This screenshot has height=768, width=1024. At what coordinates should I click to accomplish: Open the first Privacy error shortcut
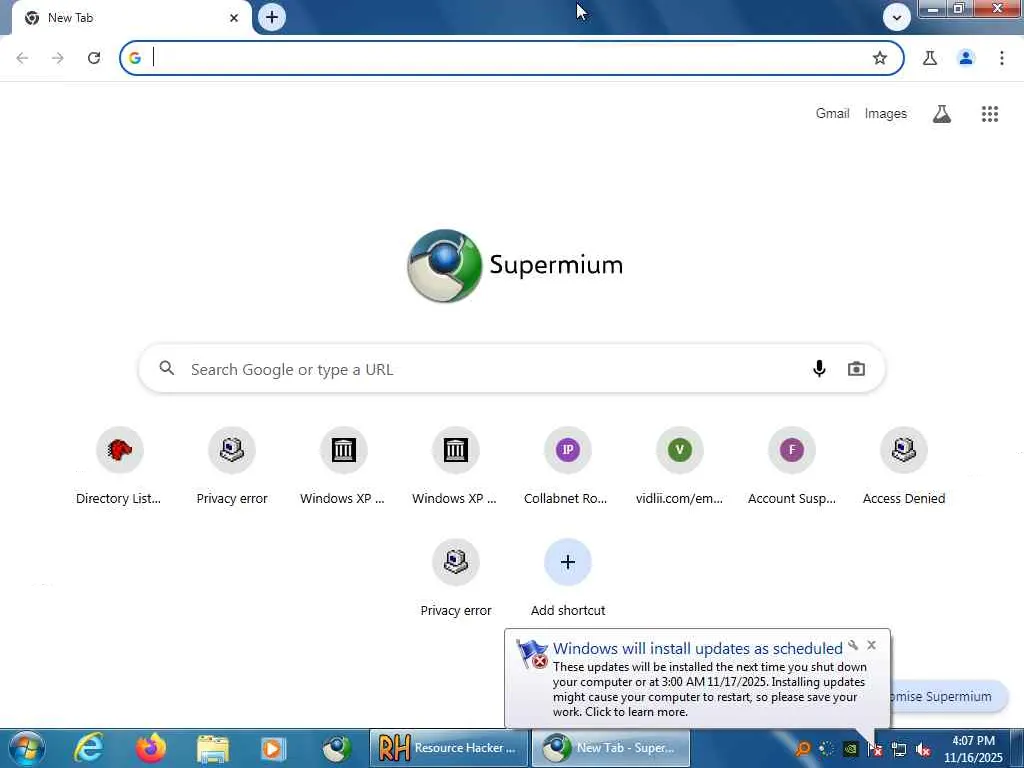pos(232,465)
